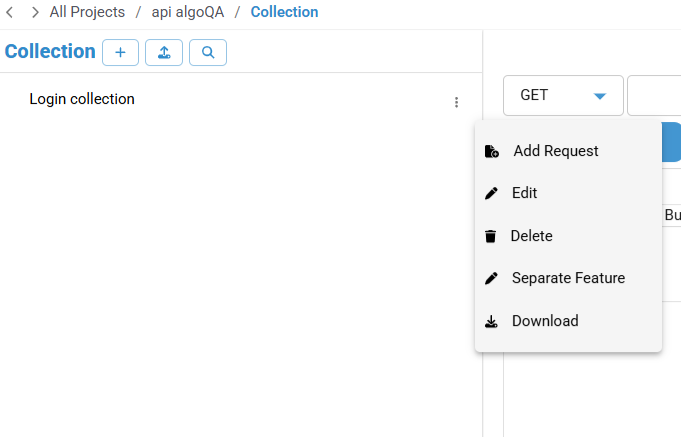Choose Separate Feature menu option
681x437 pixels.
(569, 278)
